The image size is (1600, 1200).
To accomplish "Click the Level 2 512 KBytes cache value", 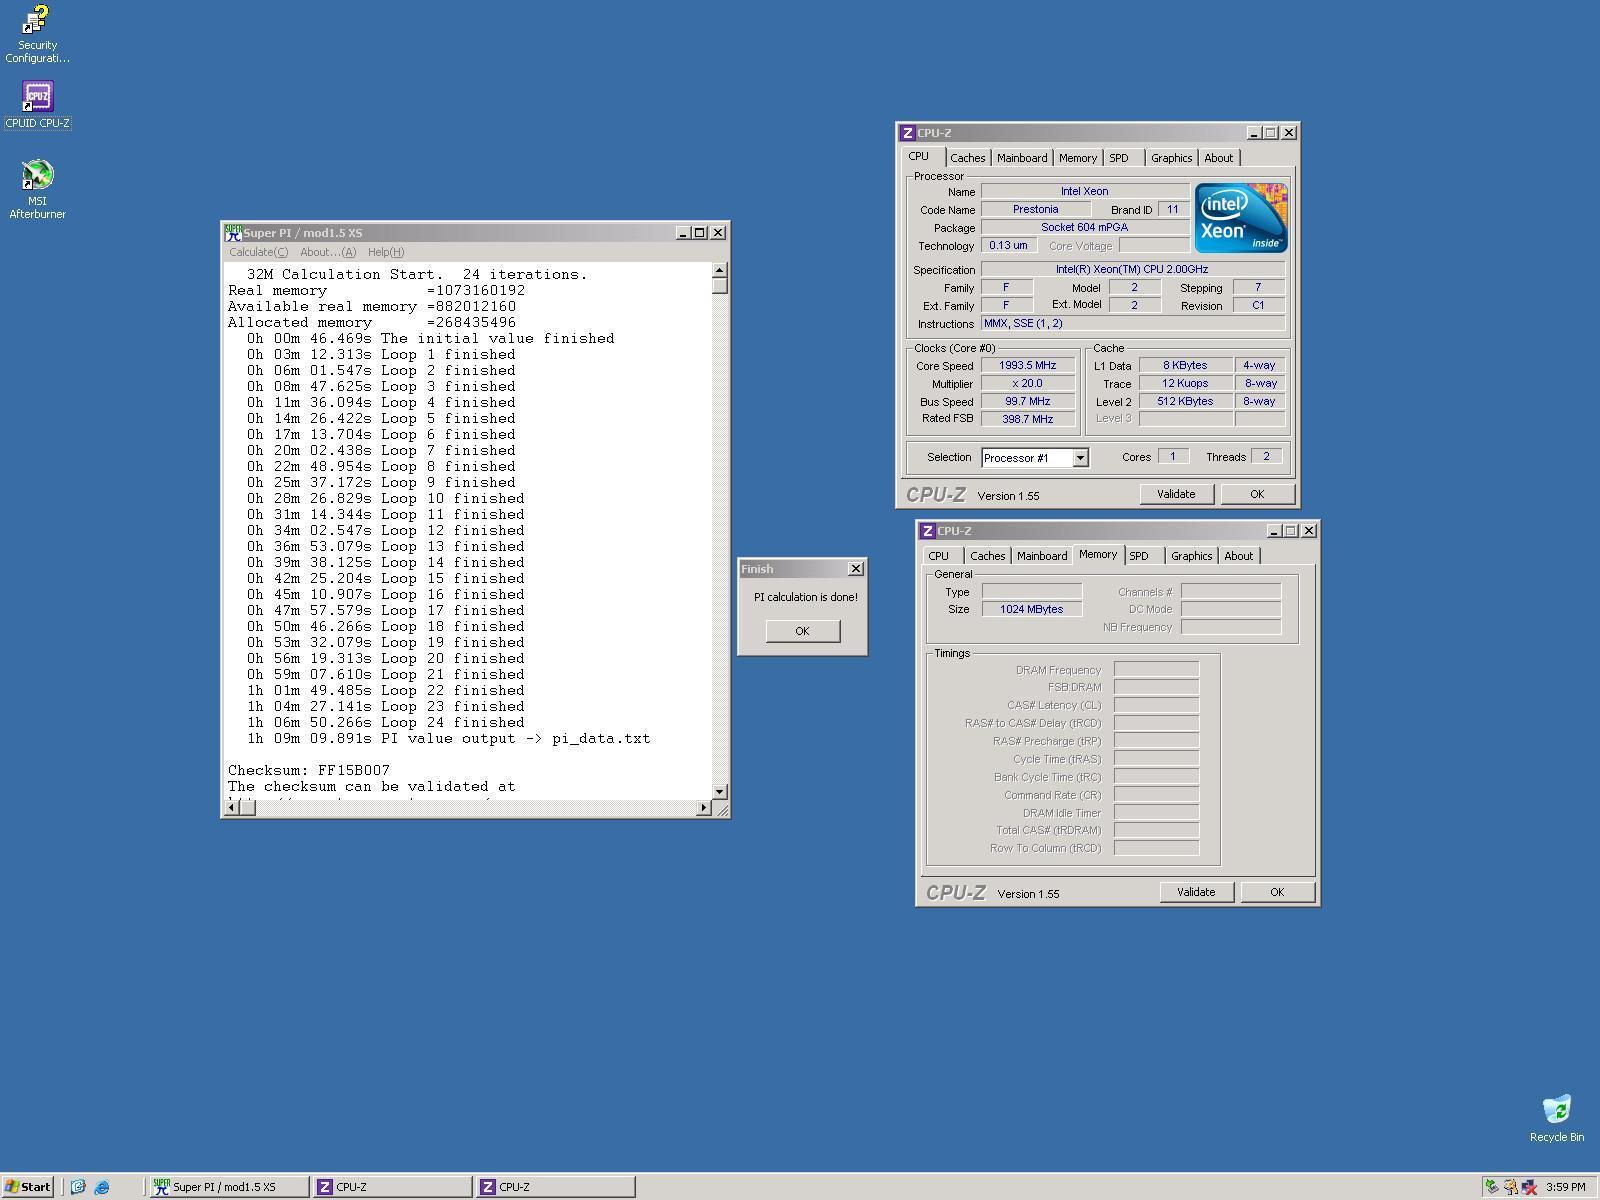I will pos(1185,401).
